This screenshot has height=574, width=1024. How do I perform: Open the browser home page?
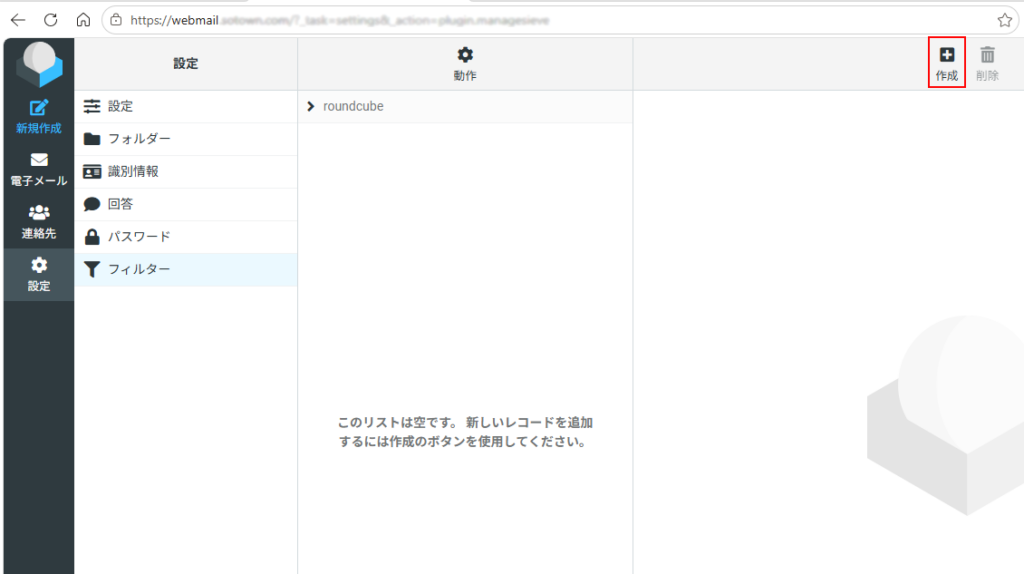83,20
